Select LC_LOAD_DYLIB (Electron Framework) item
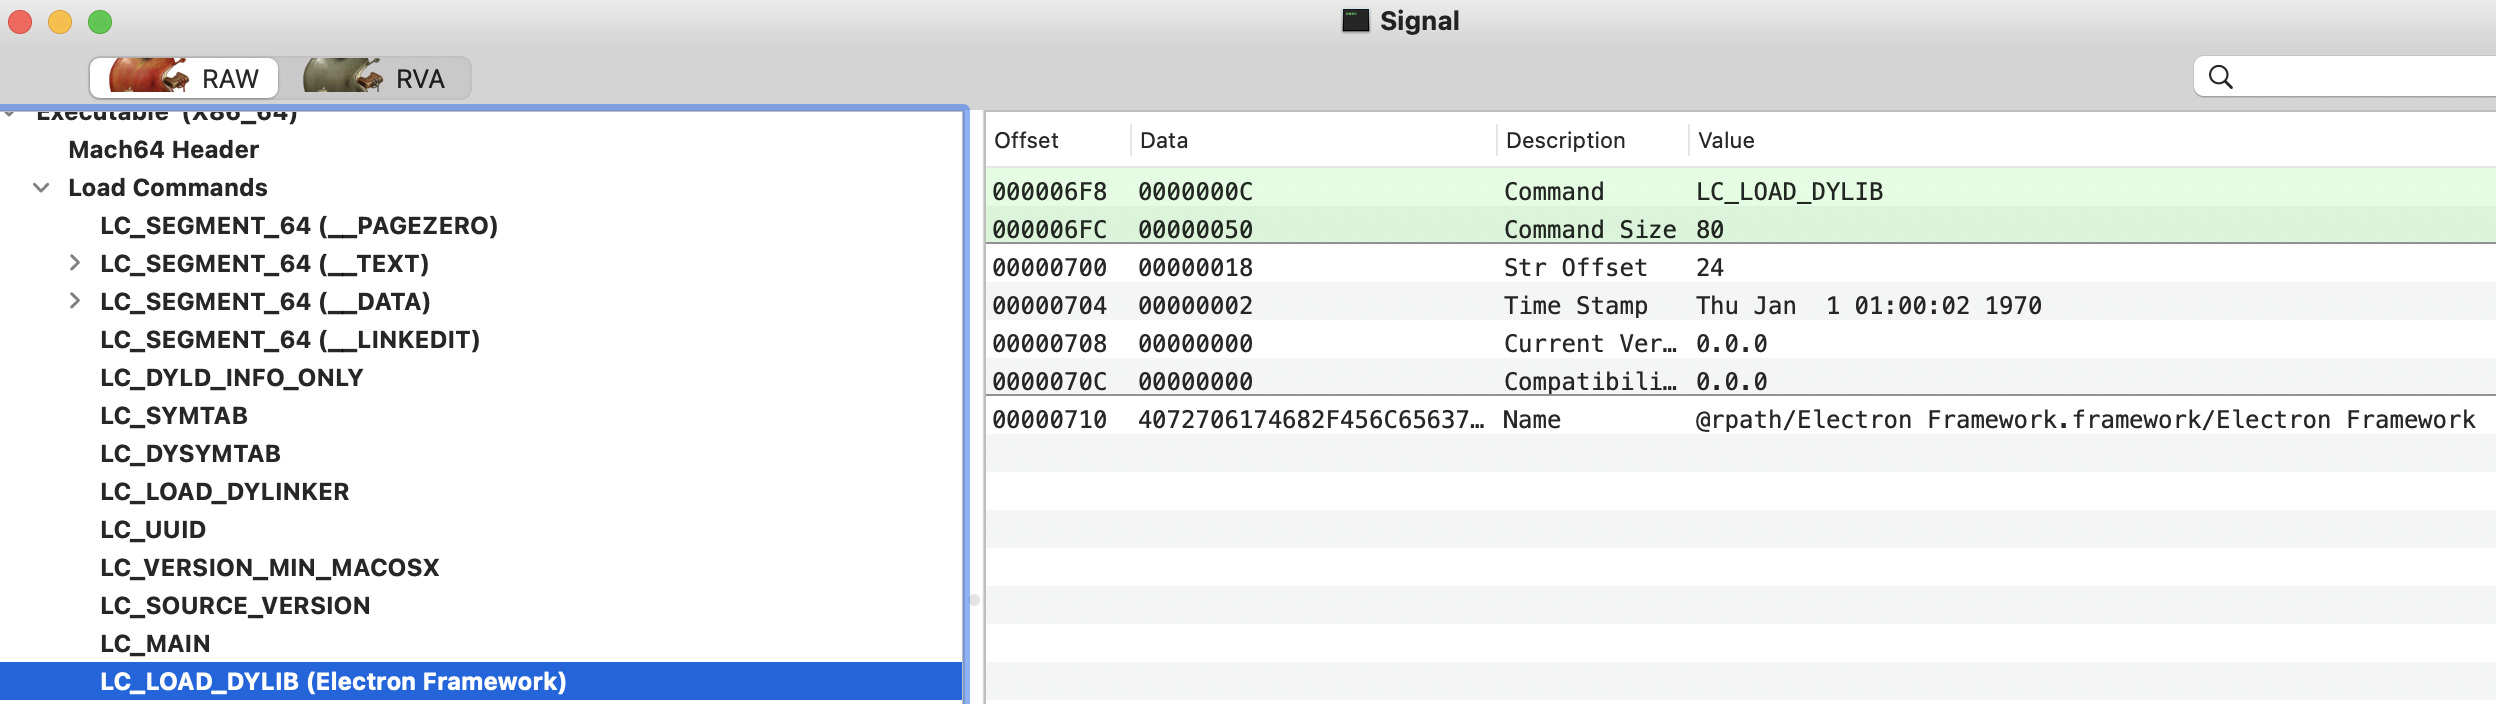Image resolution: width=2496 pixels, height=704 pixels. [332, 682]
